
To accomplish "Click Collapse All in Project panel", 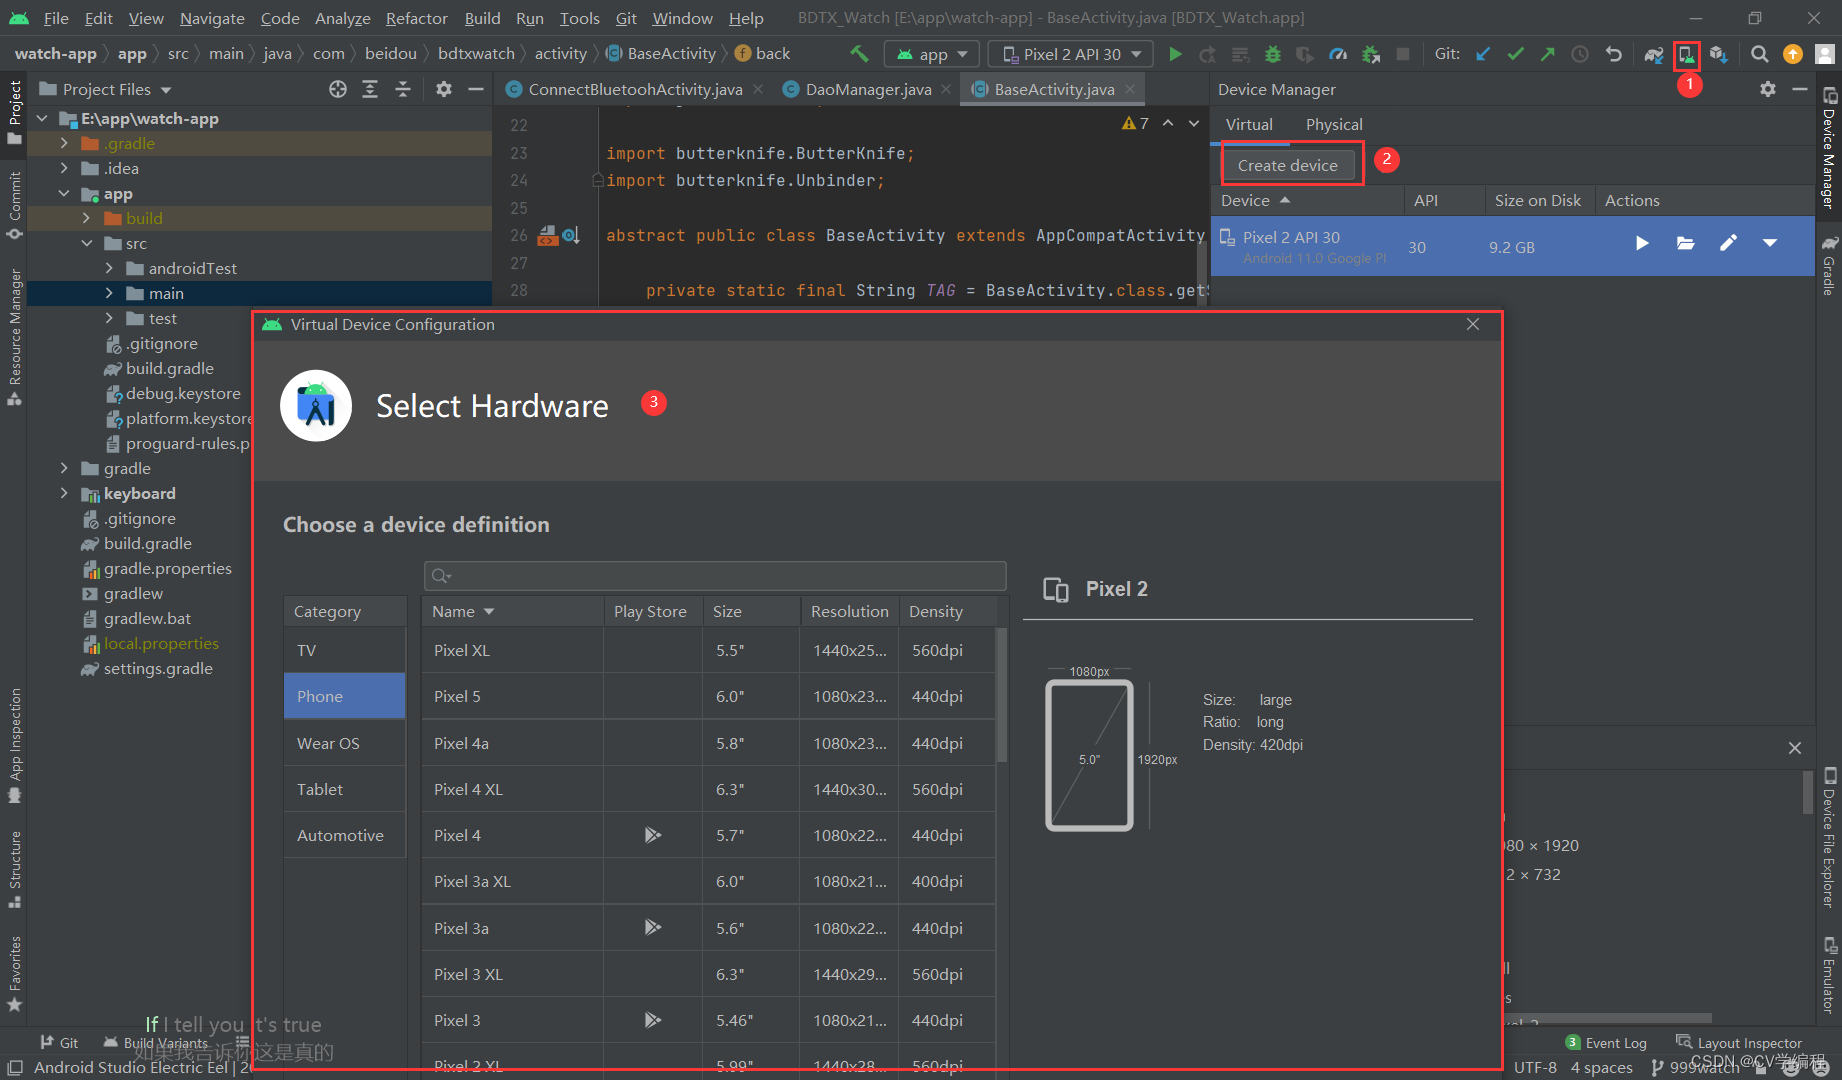I will pos(403,89).
